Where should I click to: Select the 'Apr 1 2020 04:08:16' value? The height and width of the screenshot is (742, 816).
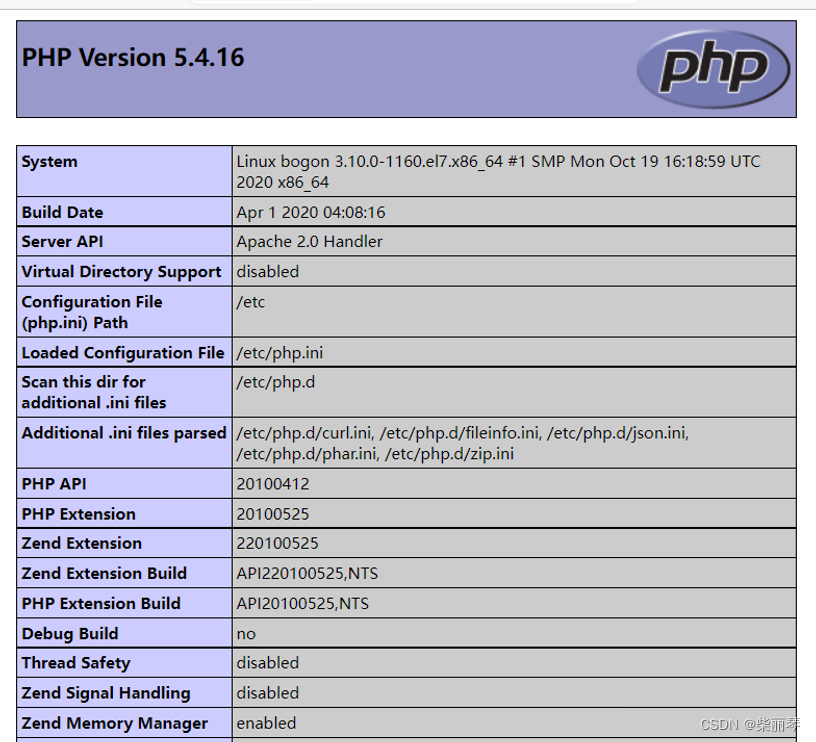311,212
